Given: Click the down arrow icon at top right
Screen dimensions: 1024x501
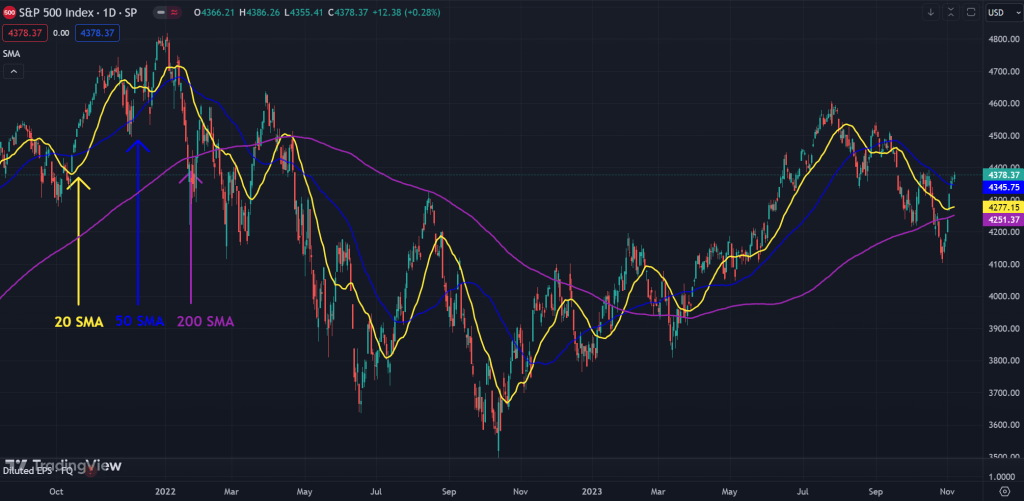Looking at the screenshot, I should [x=930, y=12].
